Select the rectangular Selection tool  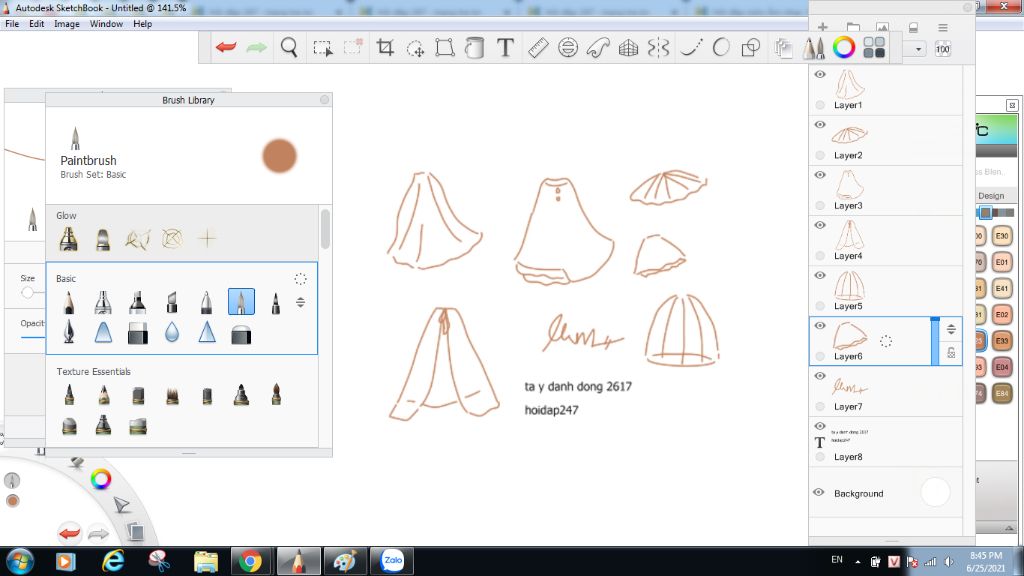tap(323, 48)
